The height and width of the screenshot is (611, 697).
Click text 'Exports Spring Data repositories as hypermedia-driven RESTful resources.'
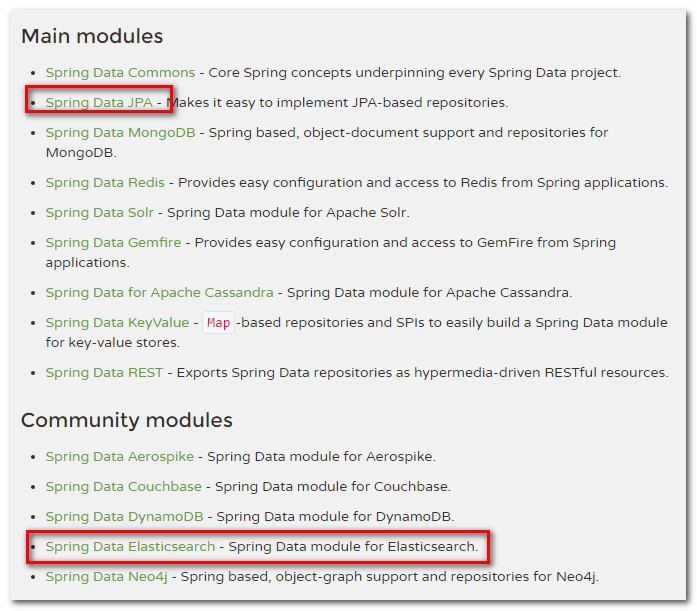[x=423, y=373]
